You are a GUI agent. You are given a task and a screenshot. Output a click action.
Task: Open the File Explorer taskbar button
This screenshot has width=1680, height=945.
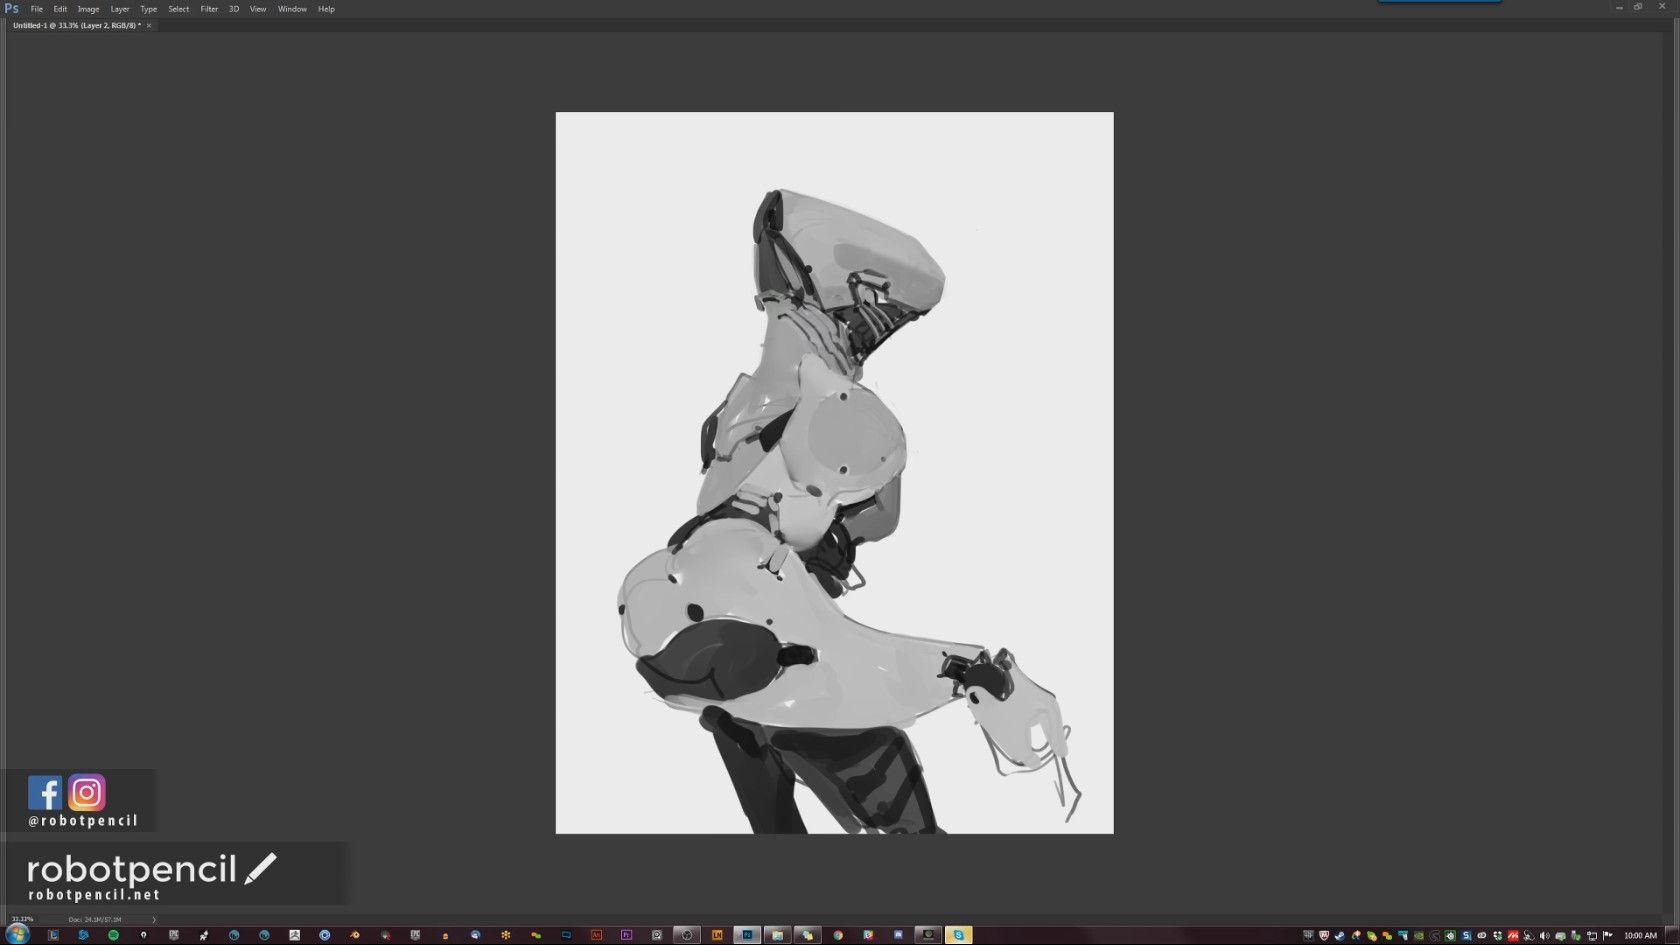click(777, 935)
